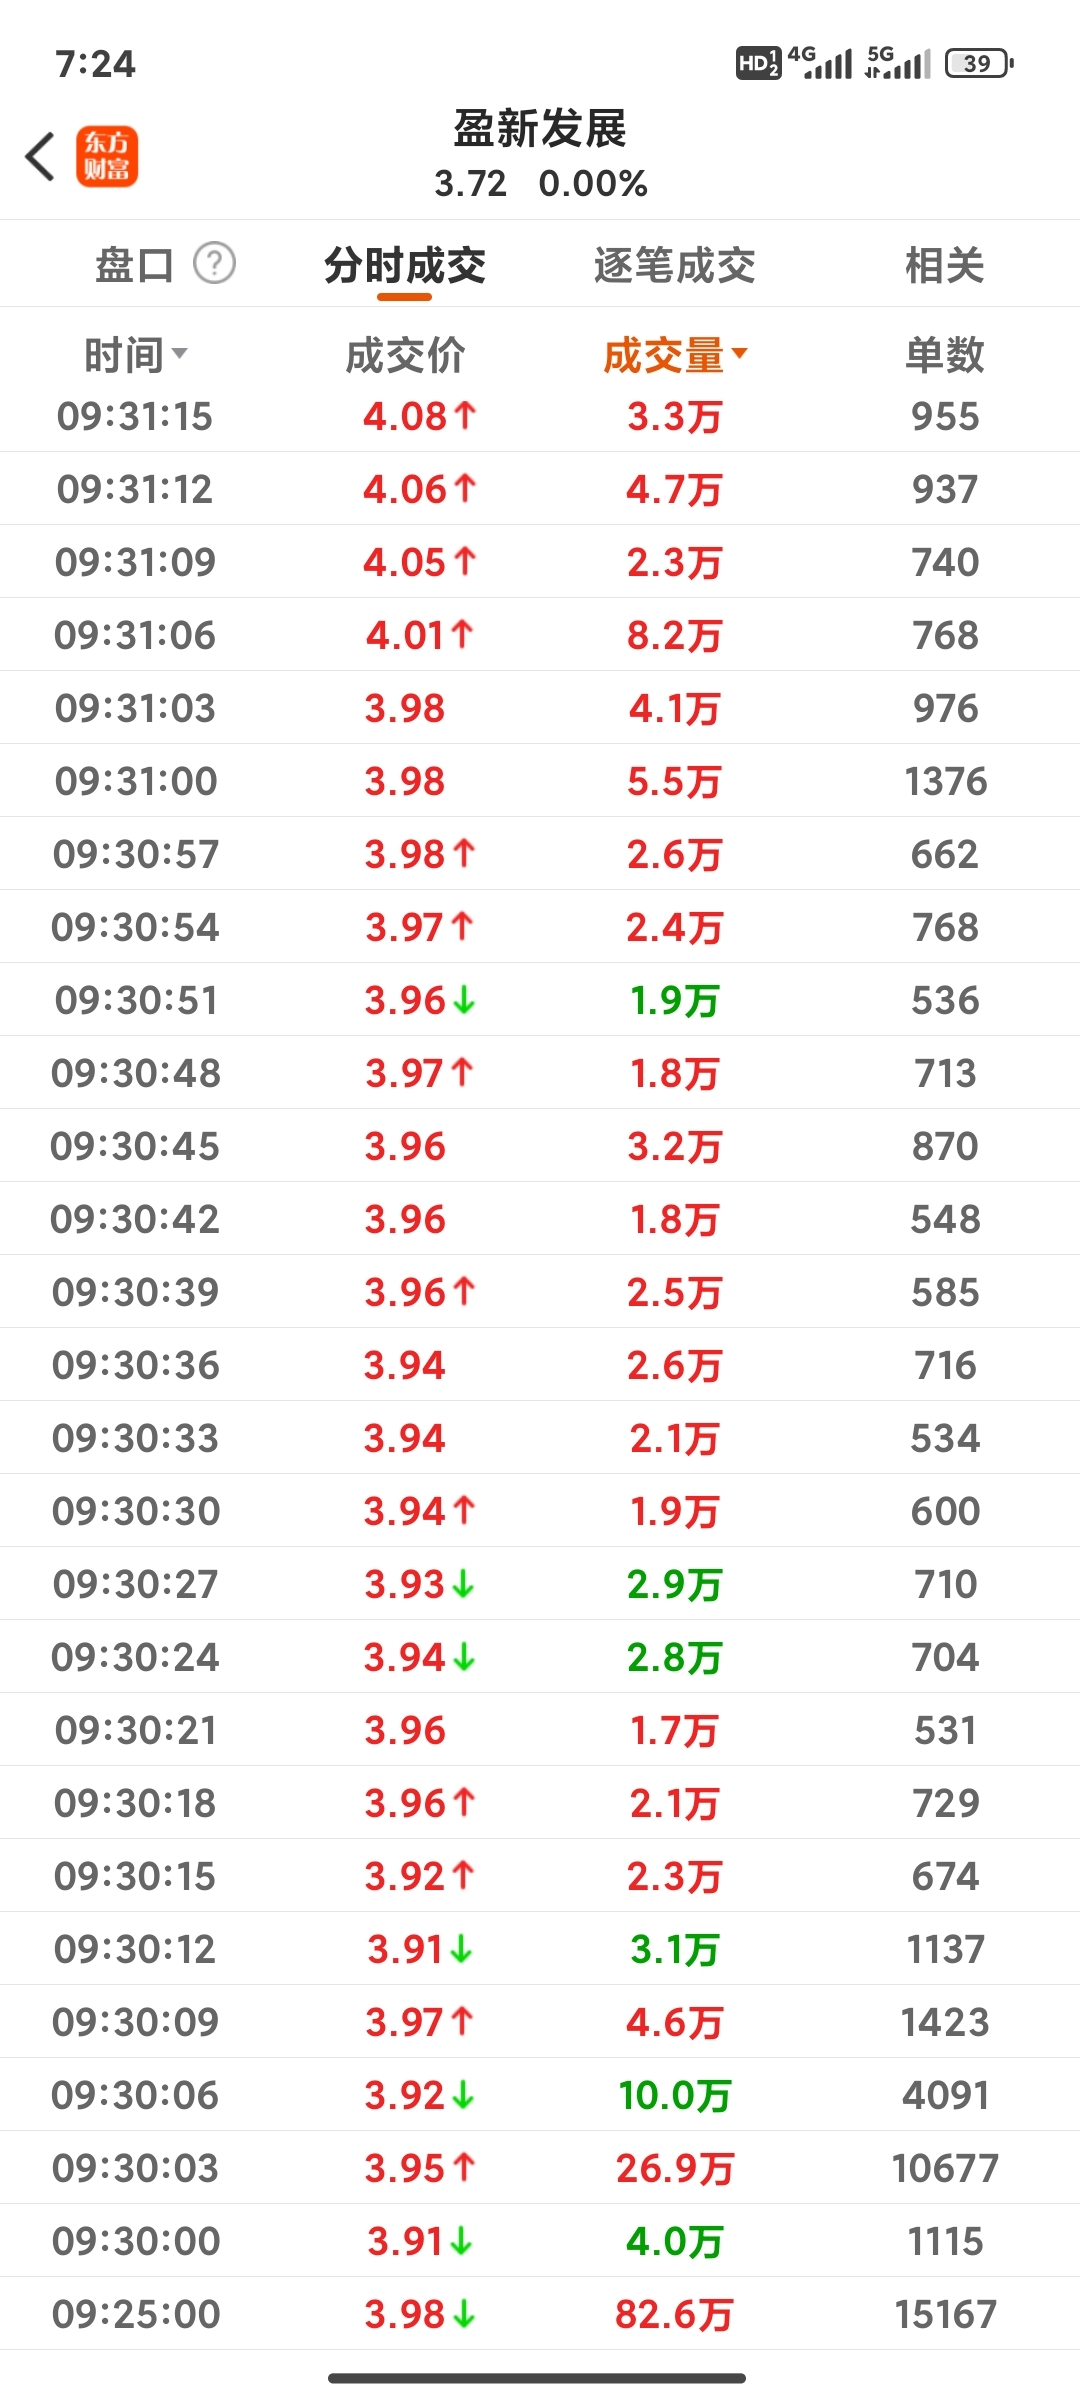Viewport: 1080px width, 2400px height.
Task: Tap the HD signal icon in status bar
Action: pyautogui.click(x=758, y=63)
